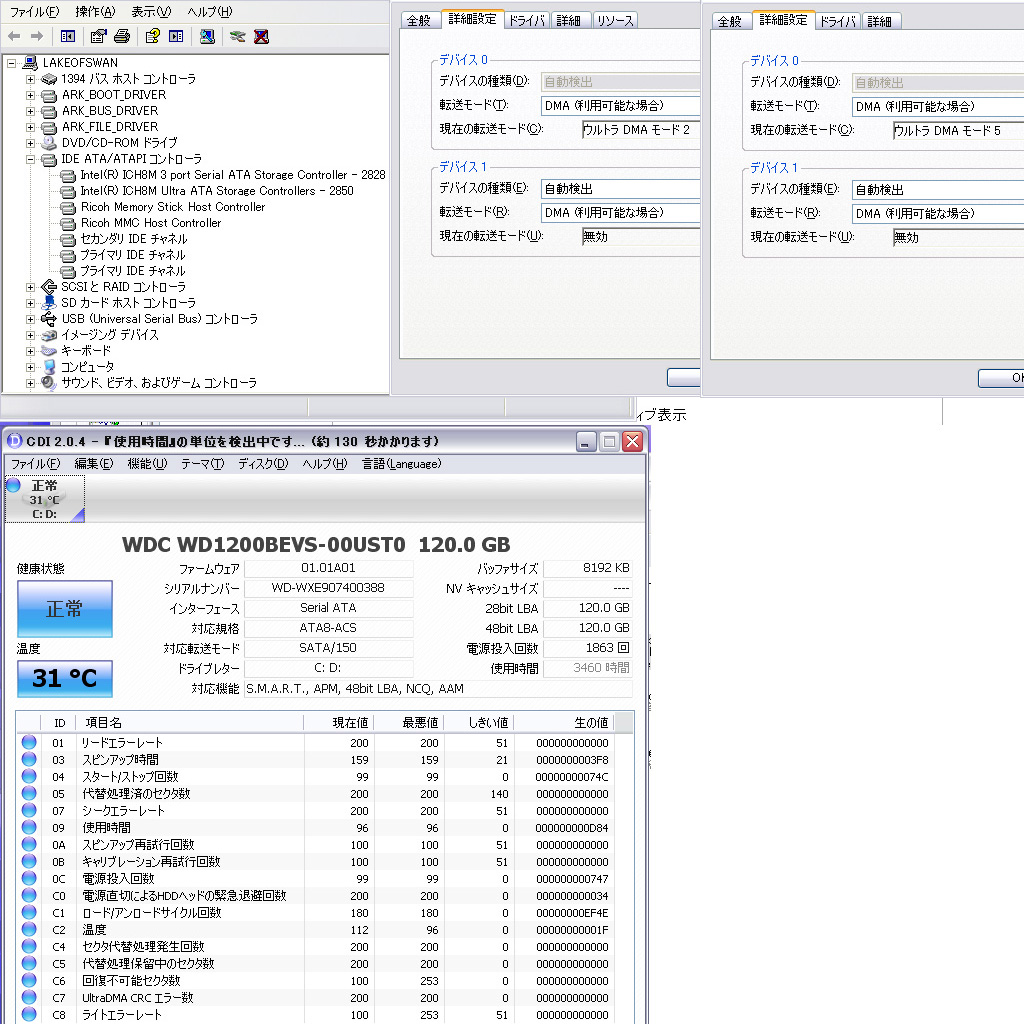Screen dimensions: 1024x1024
Task: Click ウルトラ DMA モード 2 current mode field
Action: pyautogui.click(x=641, y=130)
